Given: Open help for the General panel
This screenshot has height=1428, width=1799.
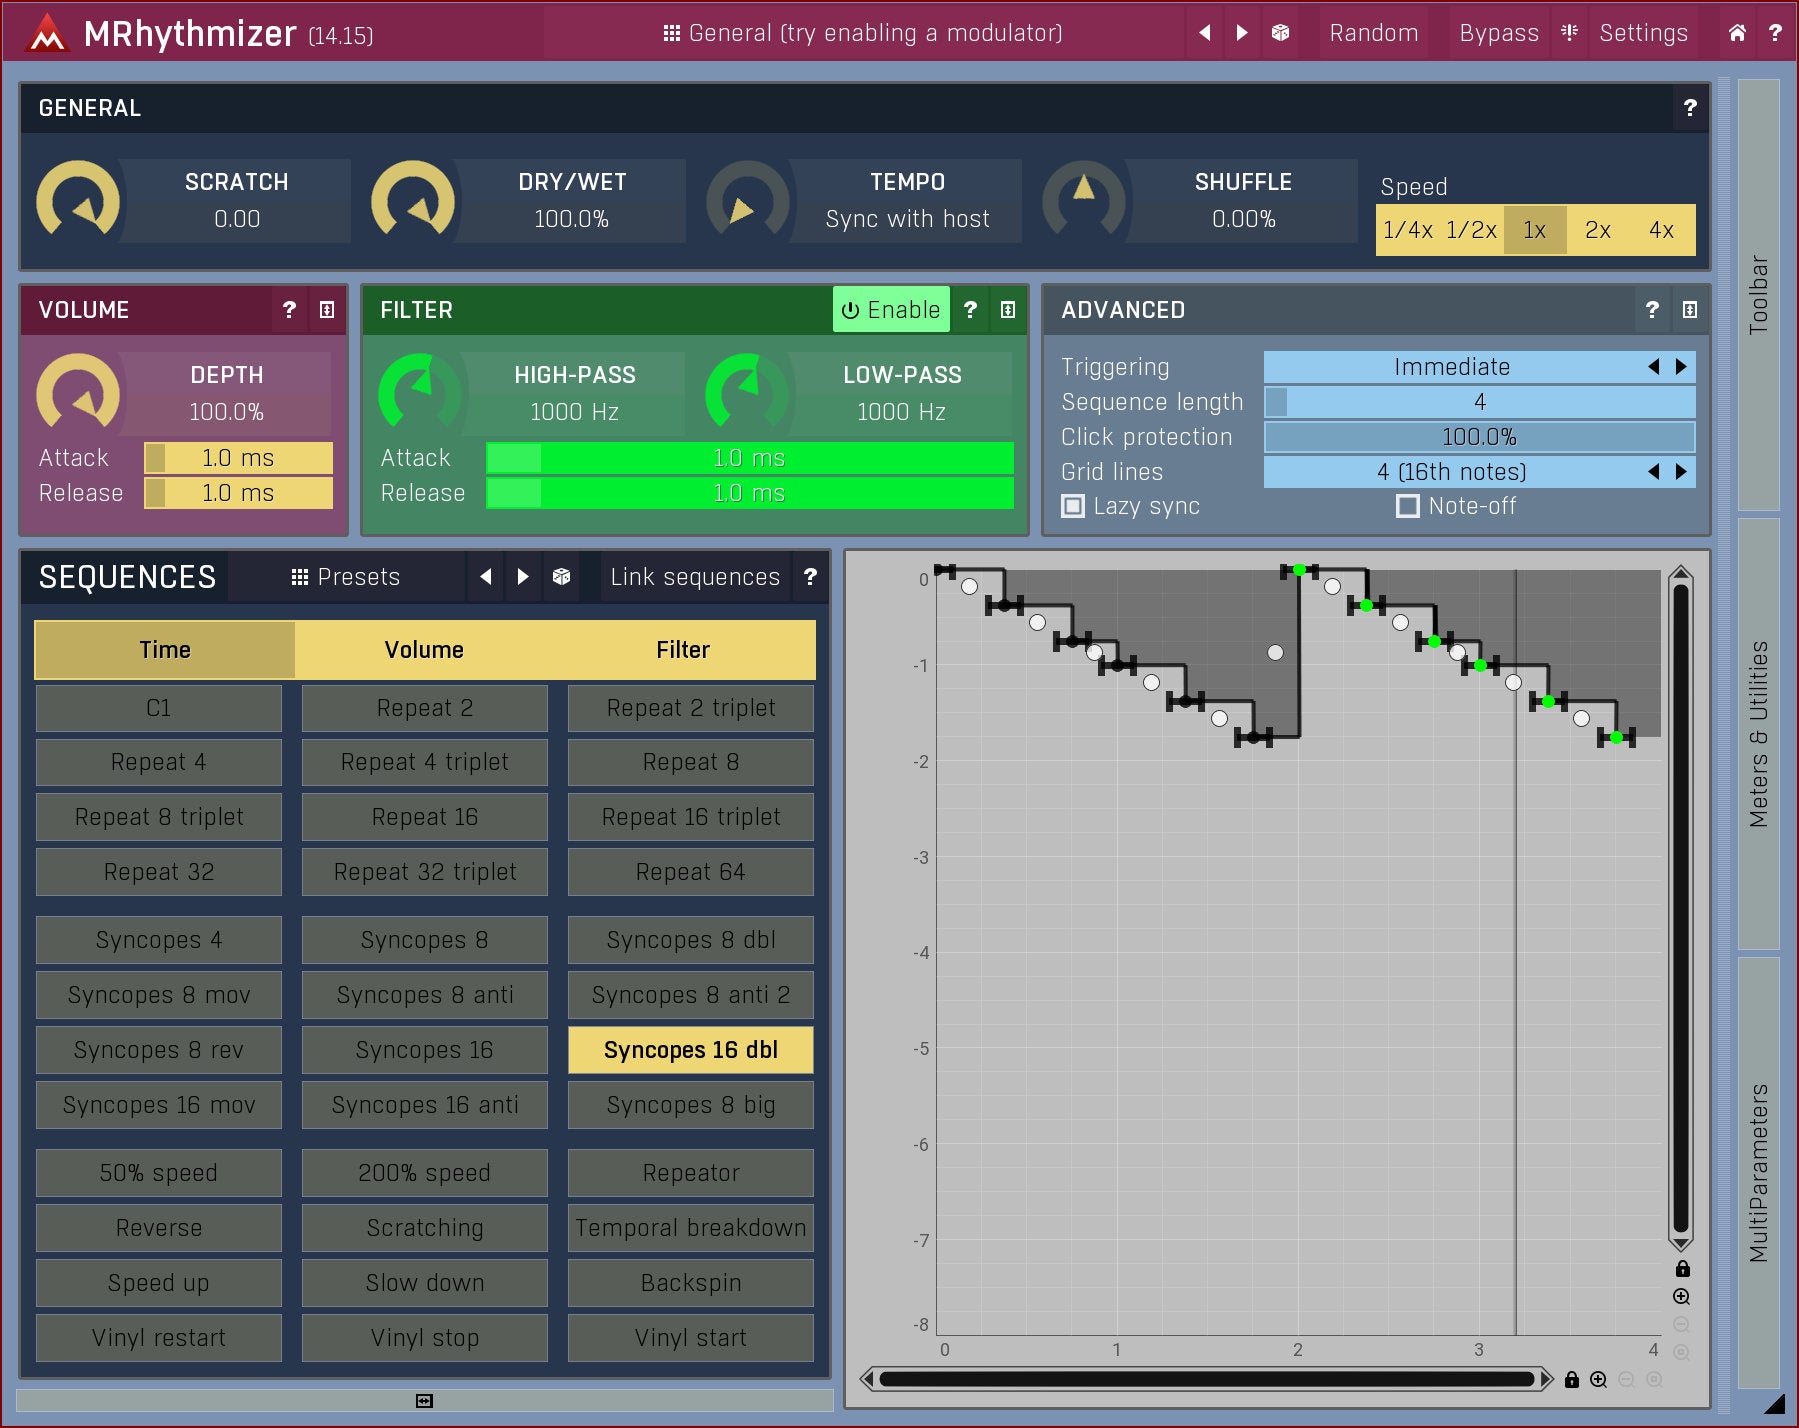Looking at the screenshot, I should pyautogui.click(x=1689, y=108).
